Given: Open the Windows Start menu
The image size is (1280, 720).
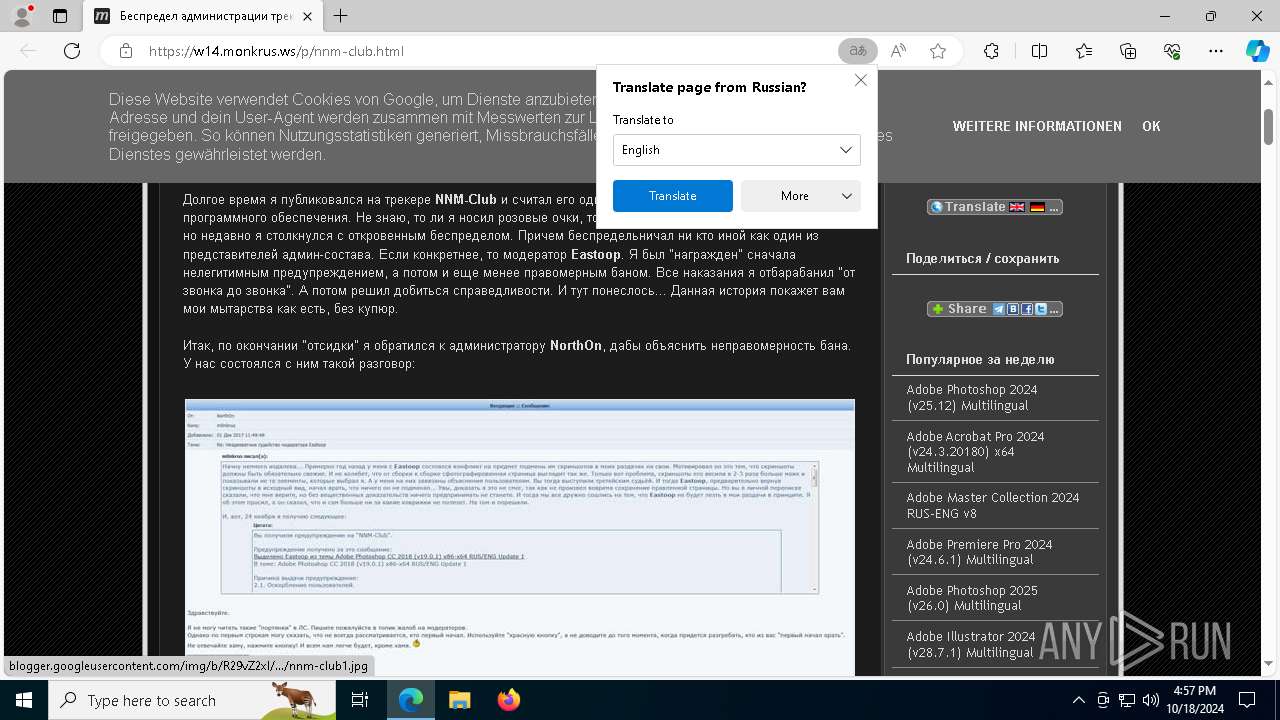Looking at the screenshot, I should pyautogui.click(x=24, y=700).
